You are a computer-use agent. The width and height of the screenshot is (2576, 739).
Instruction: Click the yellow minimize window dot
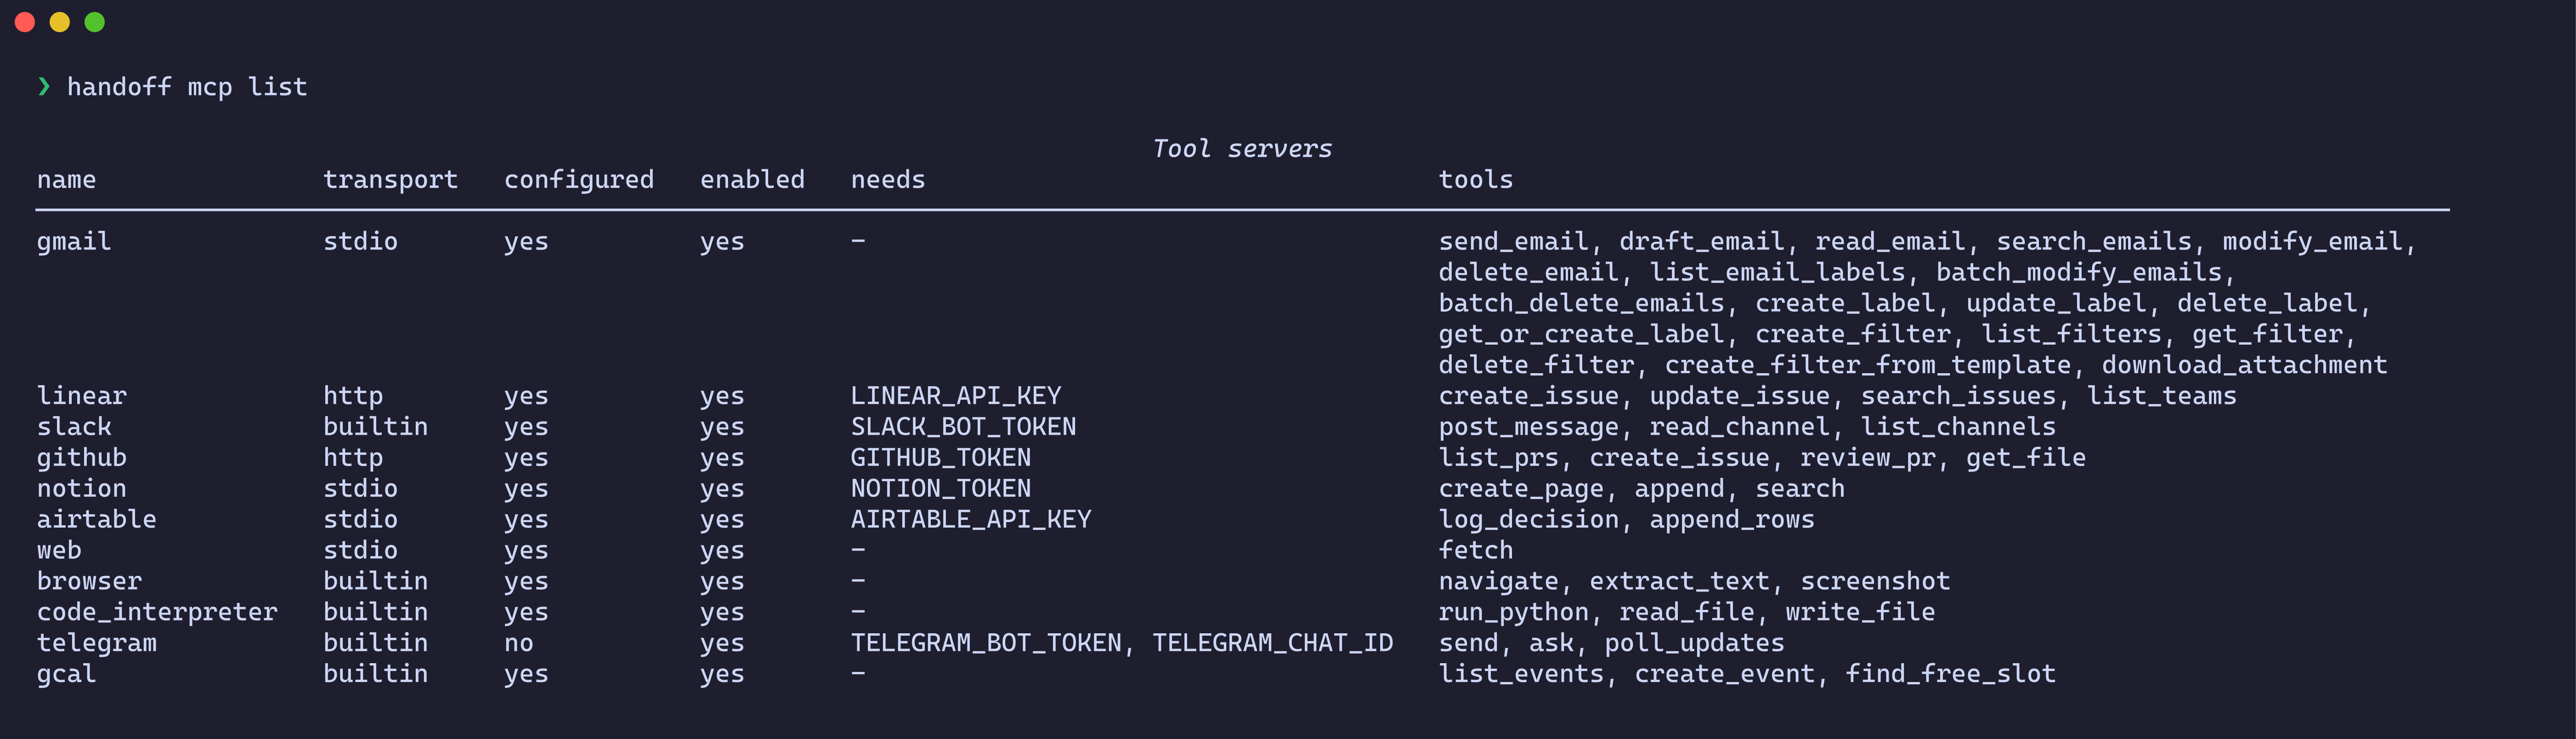tap(60, 22)
